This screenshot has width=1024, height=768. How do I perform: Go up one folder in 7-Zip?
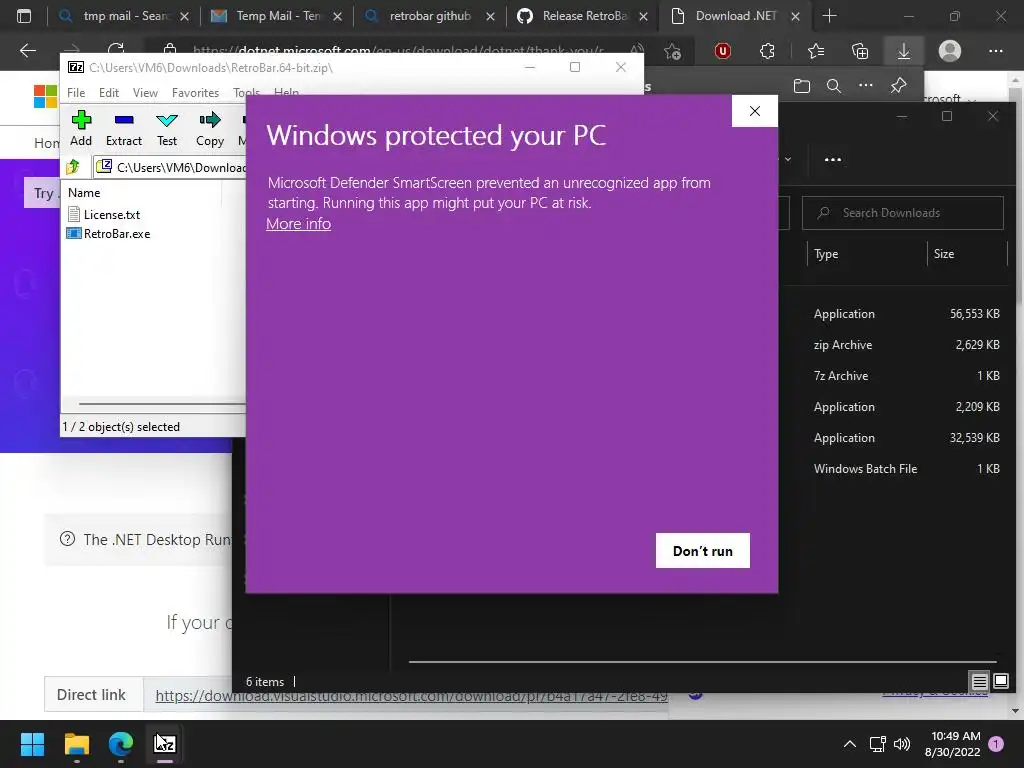tap(73, 167)
